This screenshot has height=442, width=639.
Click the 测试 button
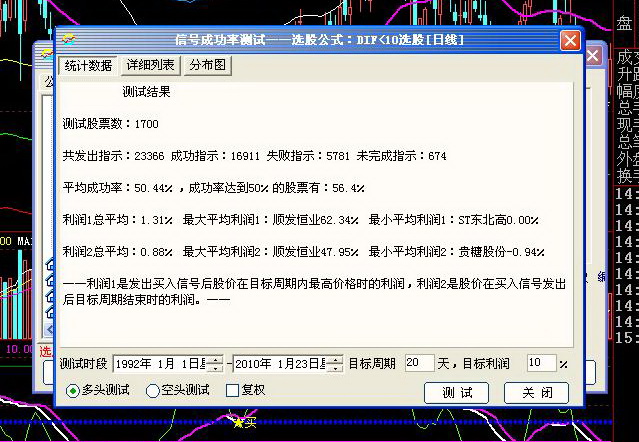(456, 393)
